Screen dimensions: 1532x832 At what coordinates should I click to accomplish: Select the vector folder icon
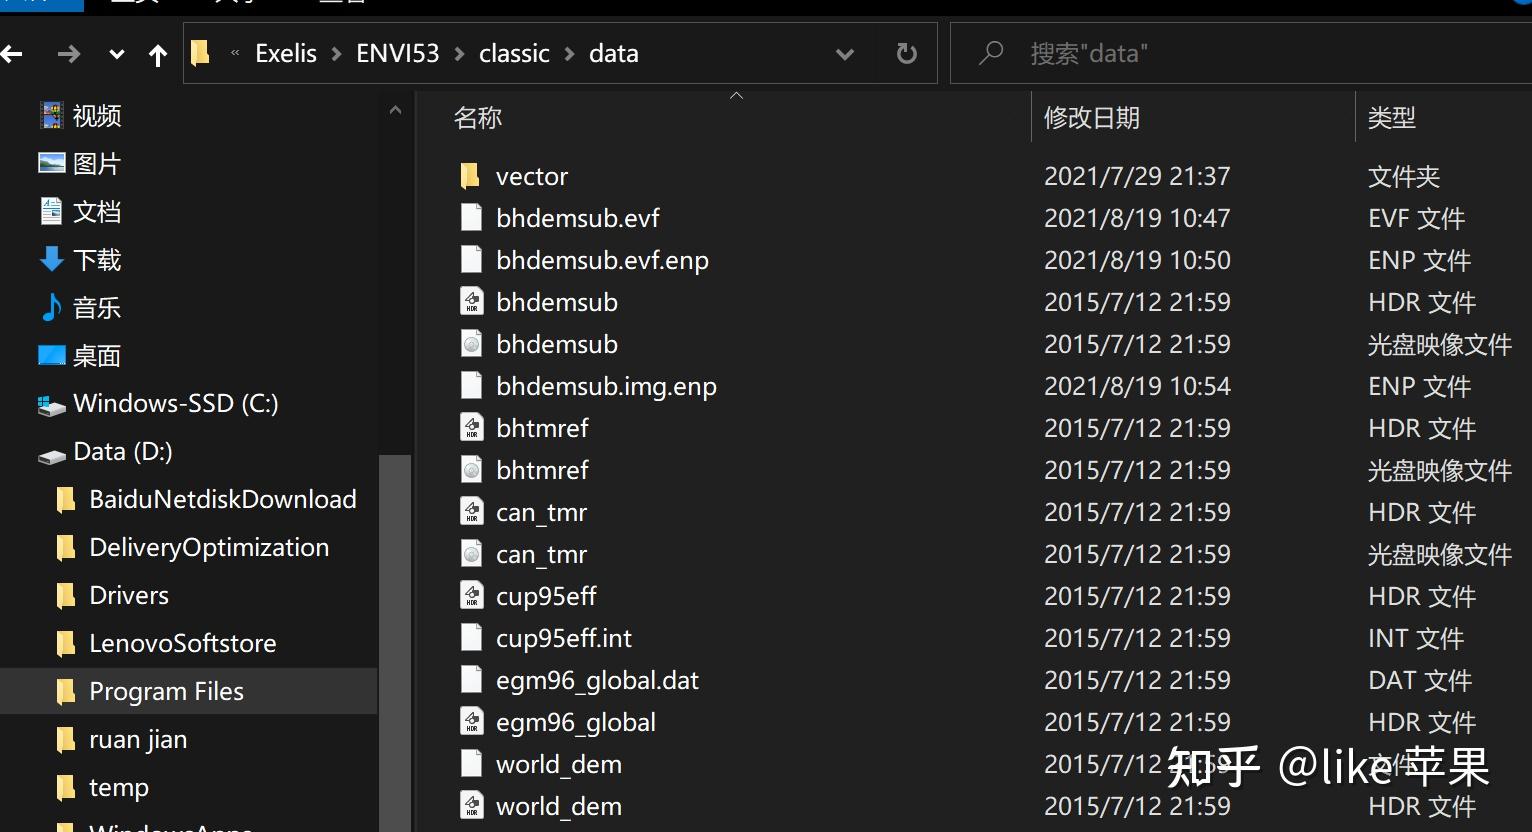tap(470, 176)
